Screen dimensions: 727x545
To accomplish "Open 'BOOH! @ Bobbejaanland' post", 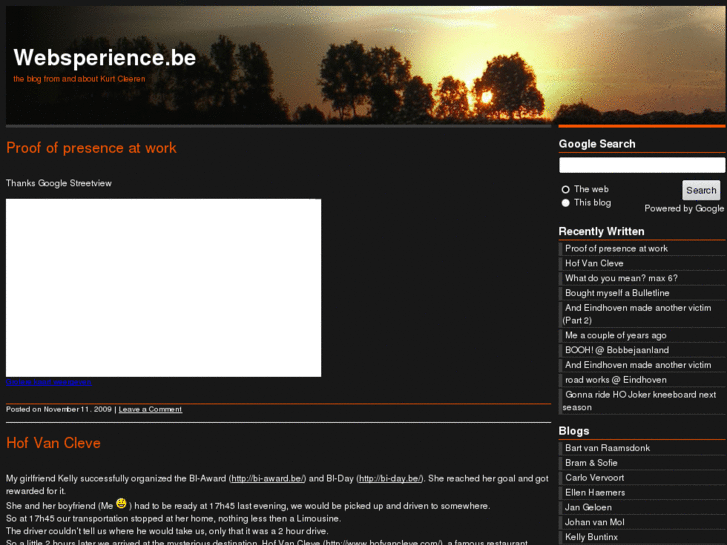I will click(x=617, y=350).
